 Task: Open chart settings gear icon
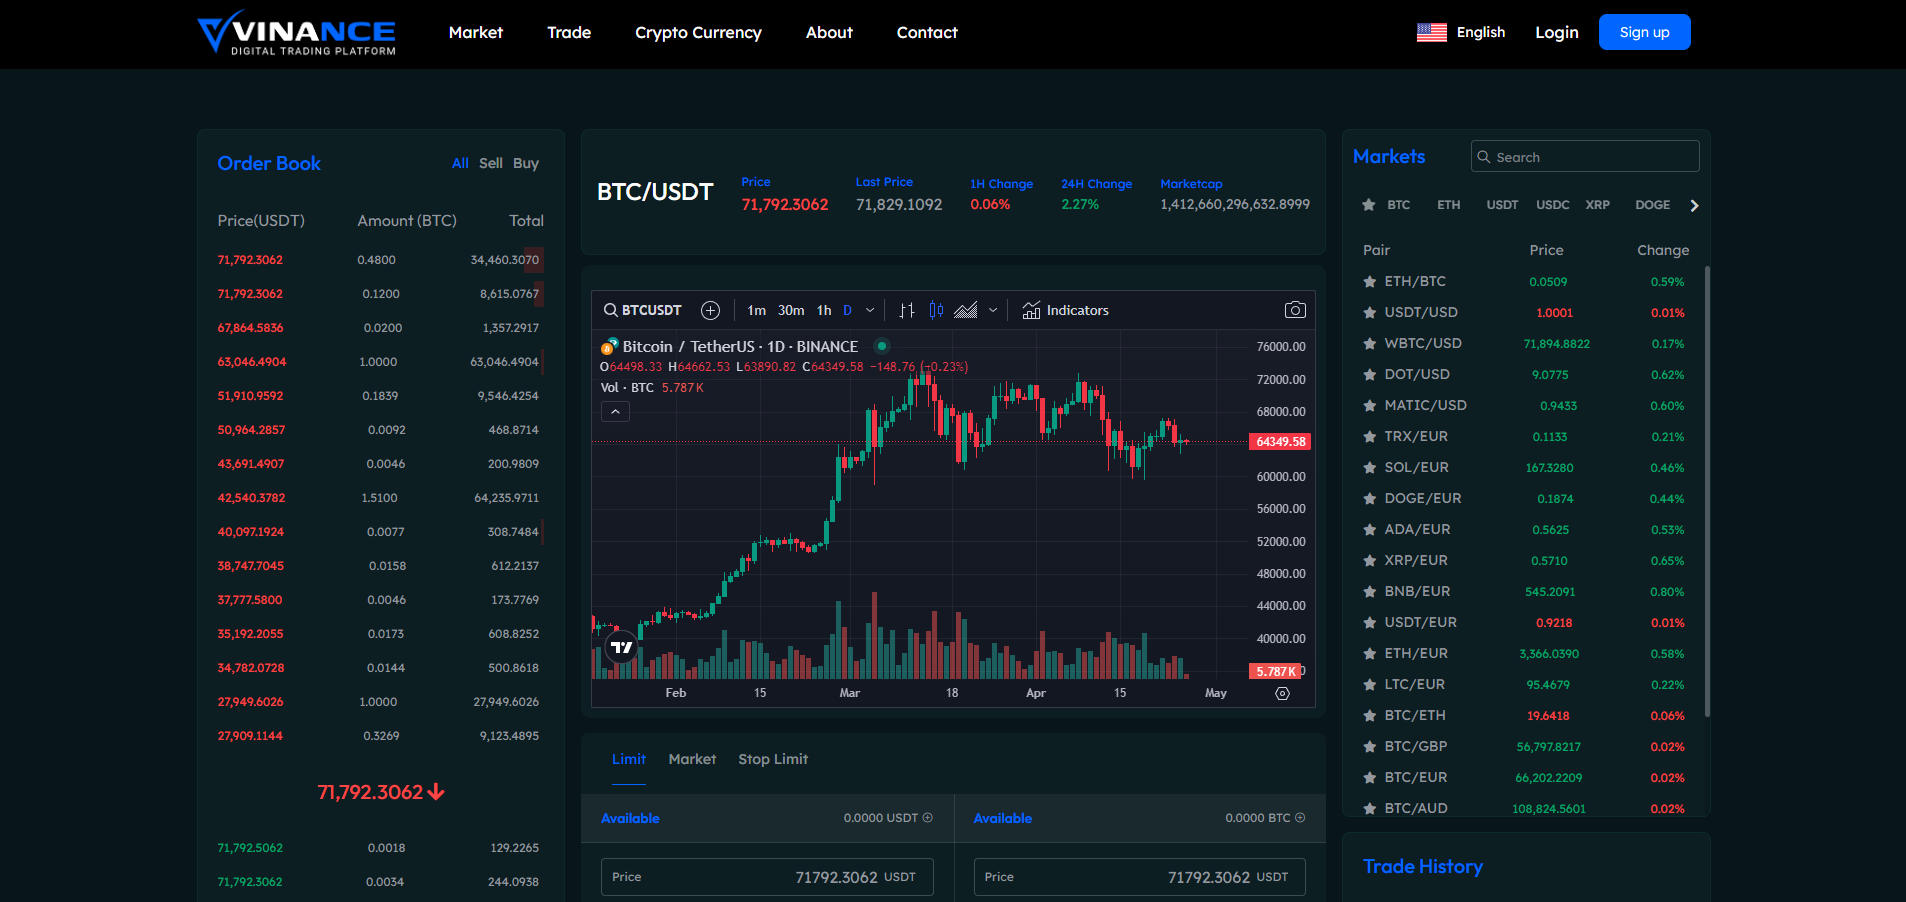click(1282, 693)
